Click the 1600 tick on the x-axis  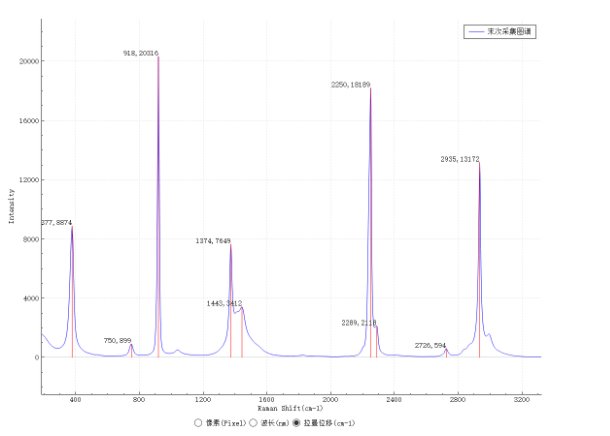pos(266,398)
